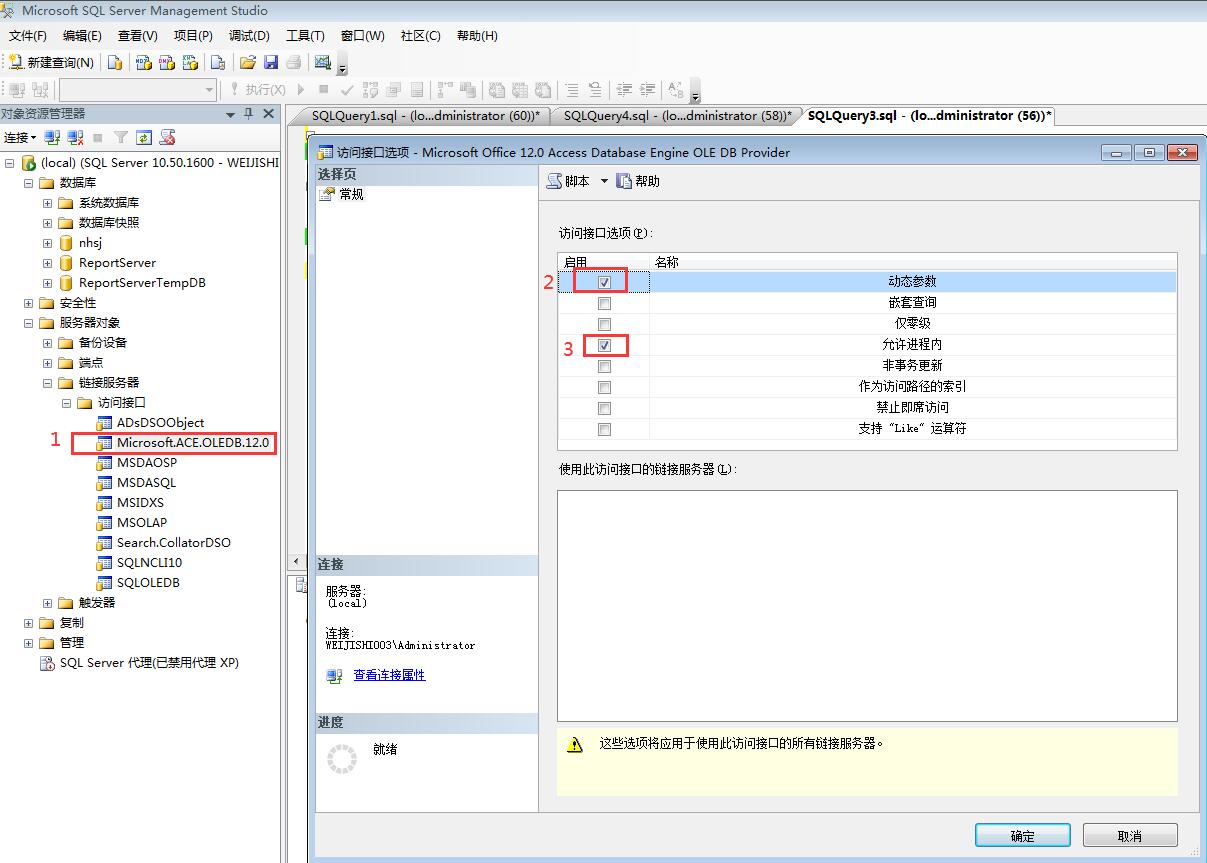Pin the Object Explorer panel with pushpin
The width and height of the screenshot is (1207, 863).
click(x=249, y=113)
